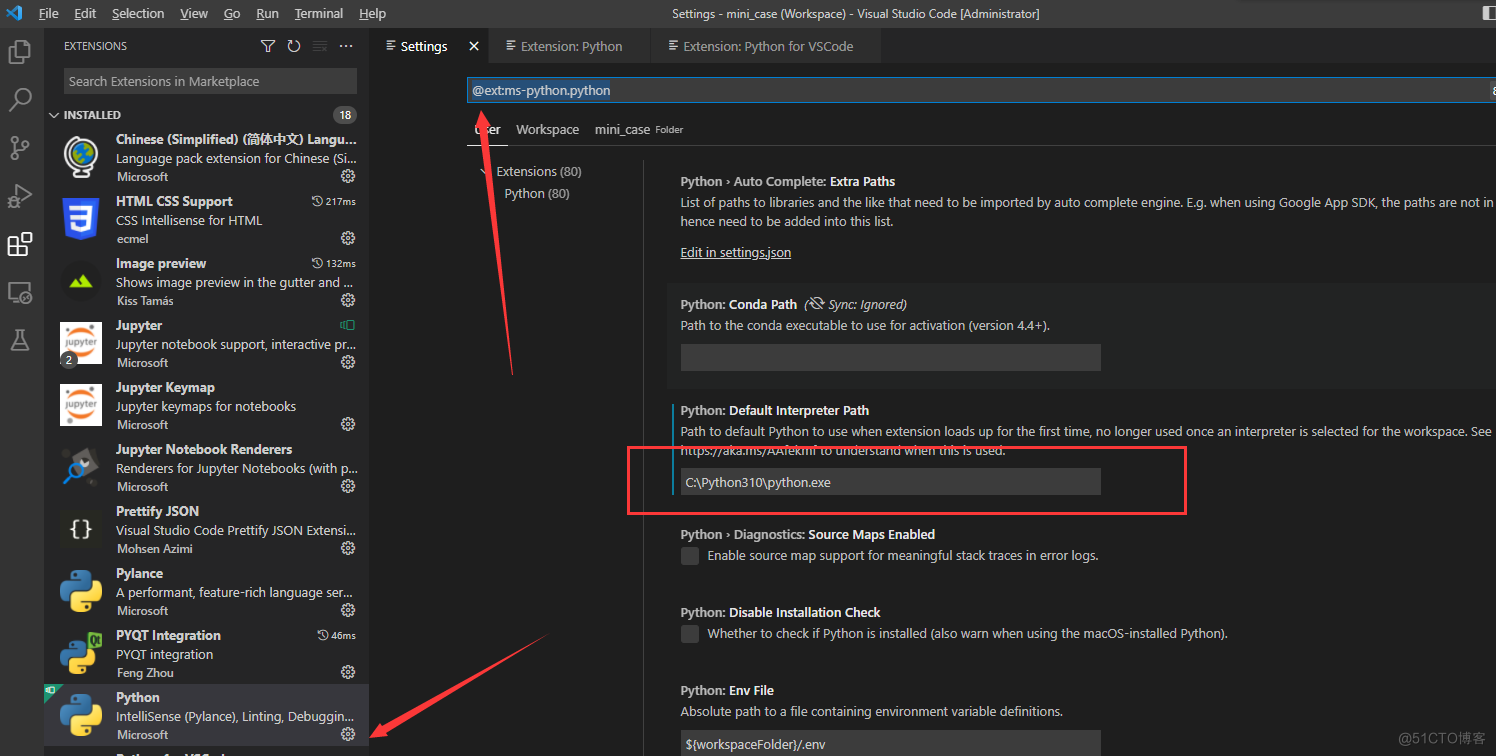
Task: Select Python (80) in settings tree
Action: [537, 193]
